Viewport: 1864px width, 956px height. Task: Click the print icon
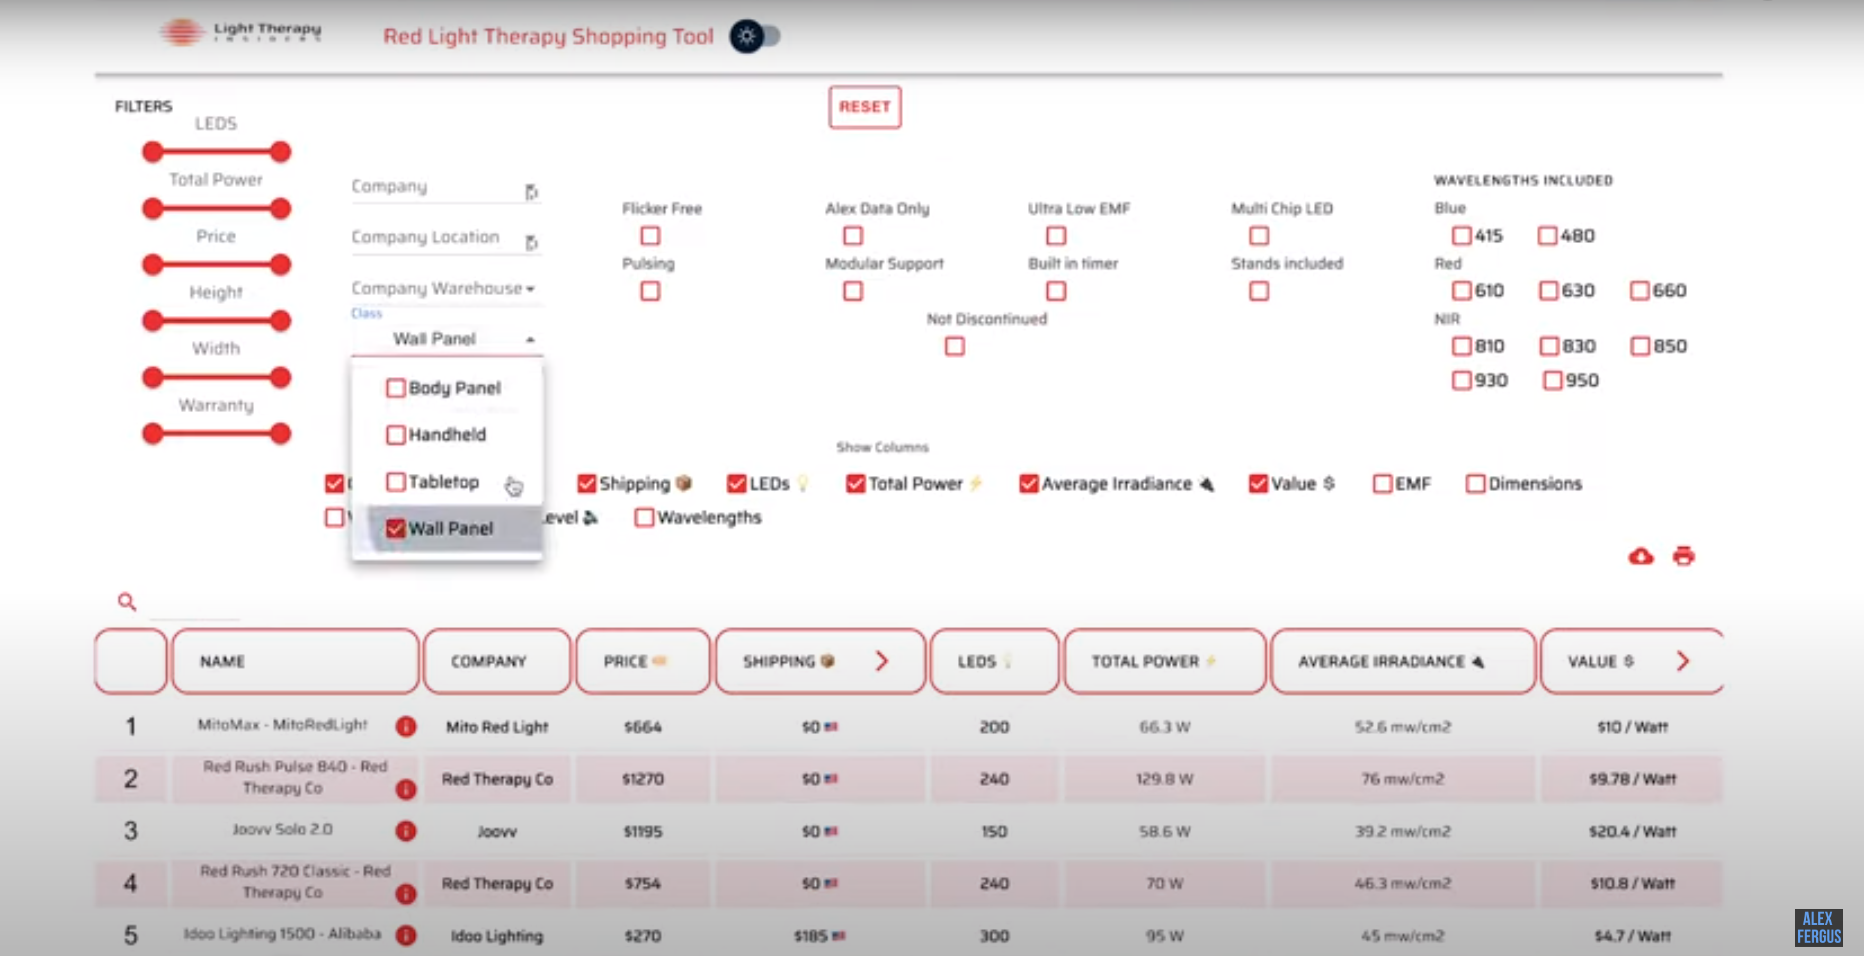tap(1684, 556)
